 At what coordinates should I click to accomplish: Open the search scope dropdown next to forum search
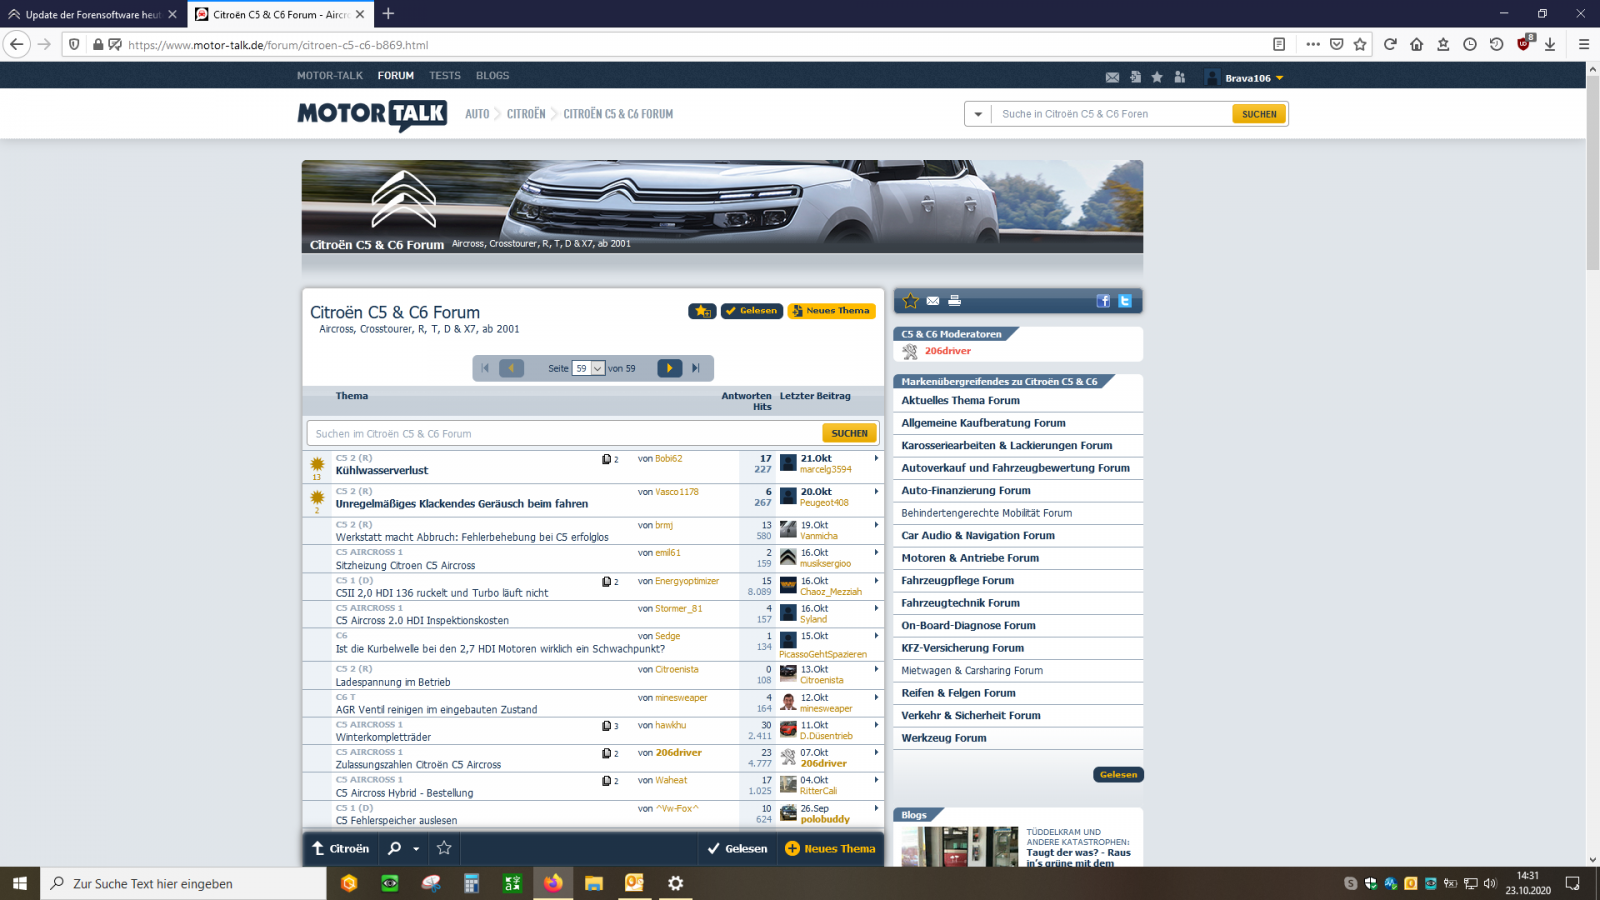(978, 114)
